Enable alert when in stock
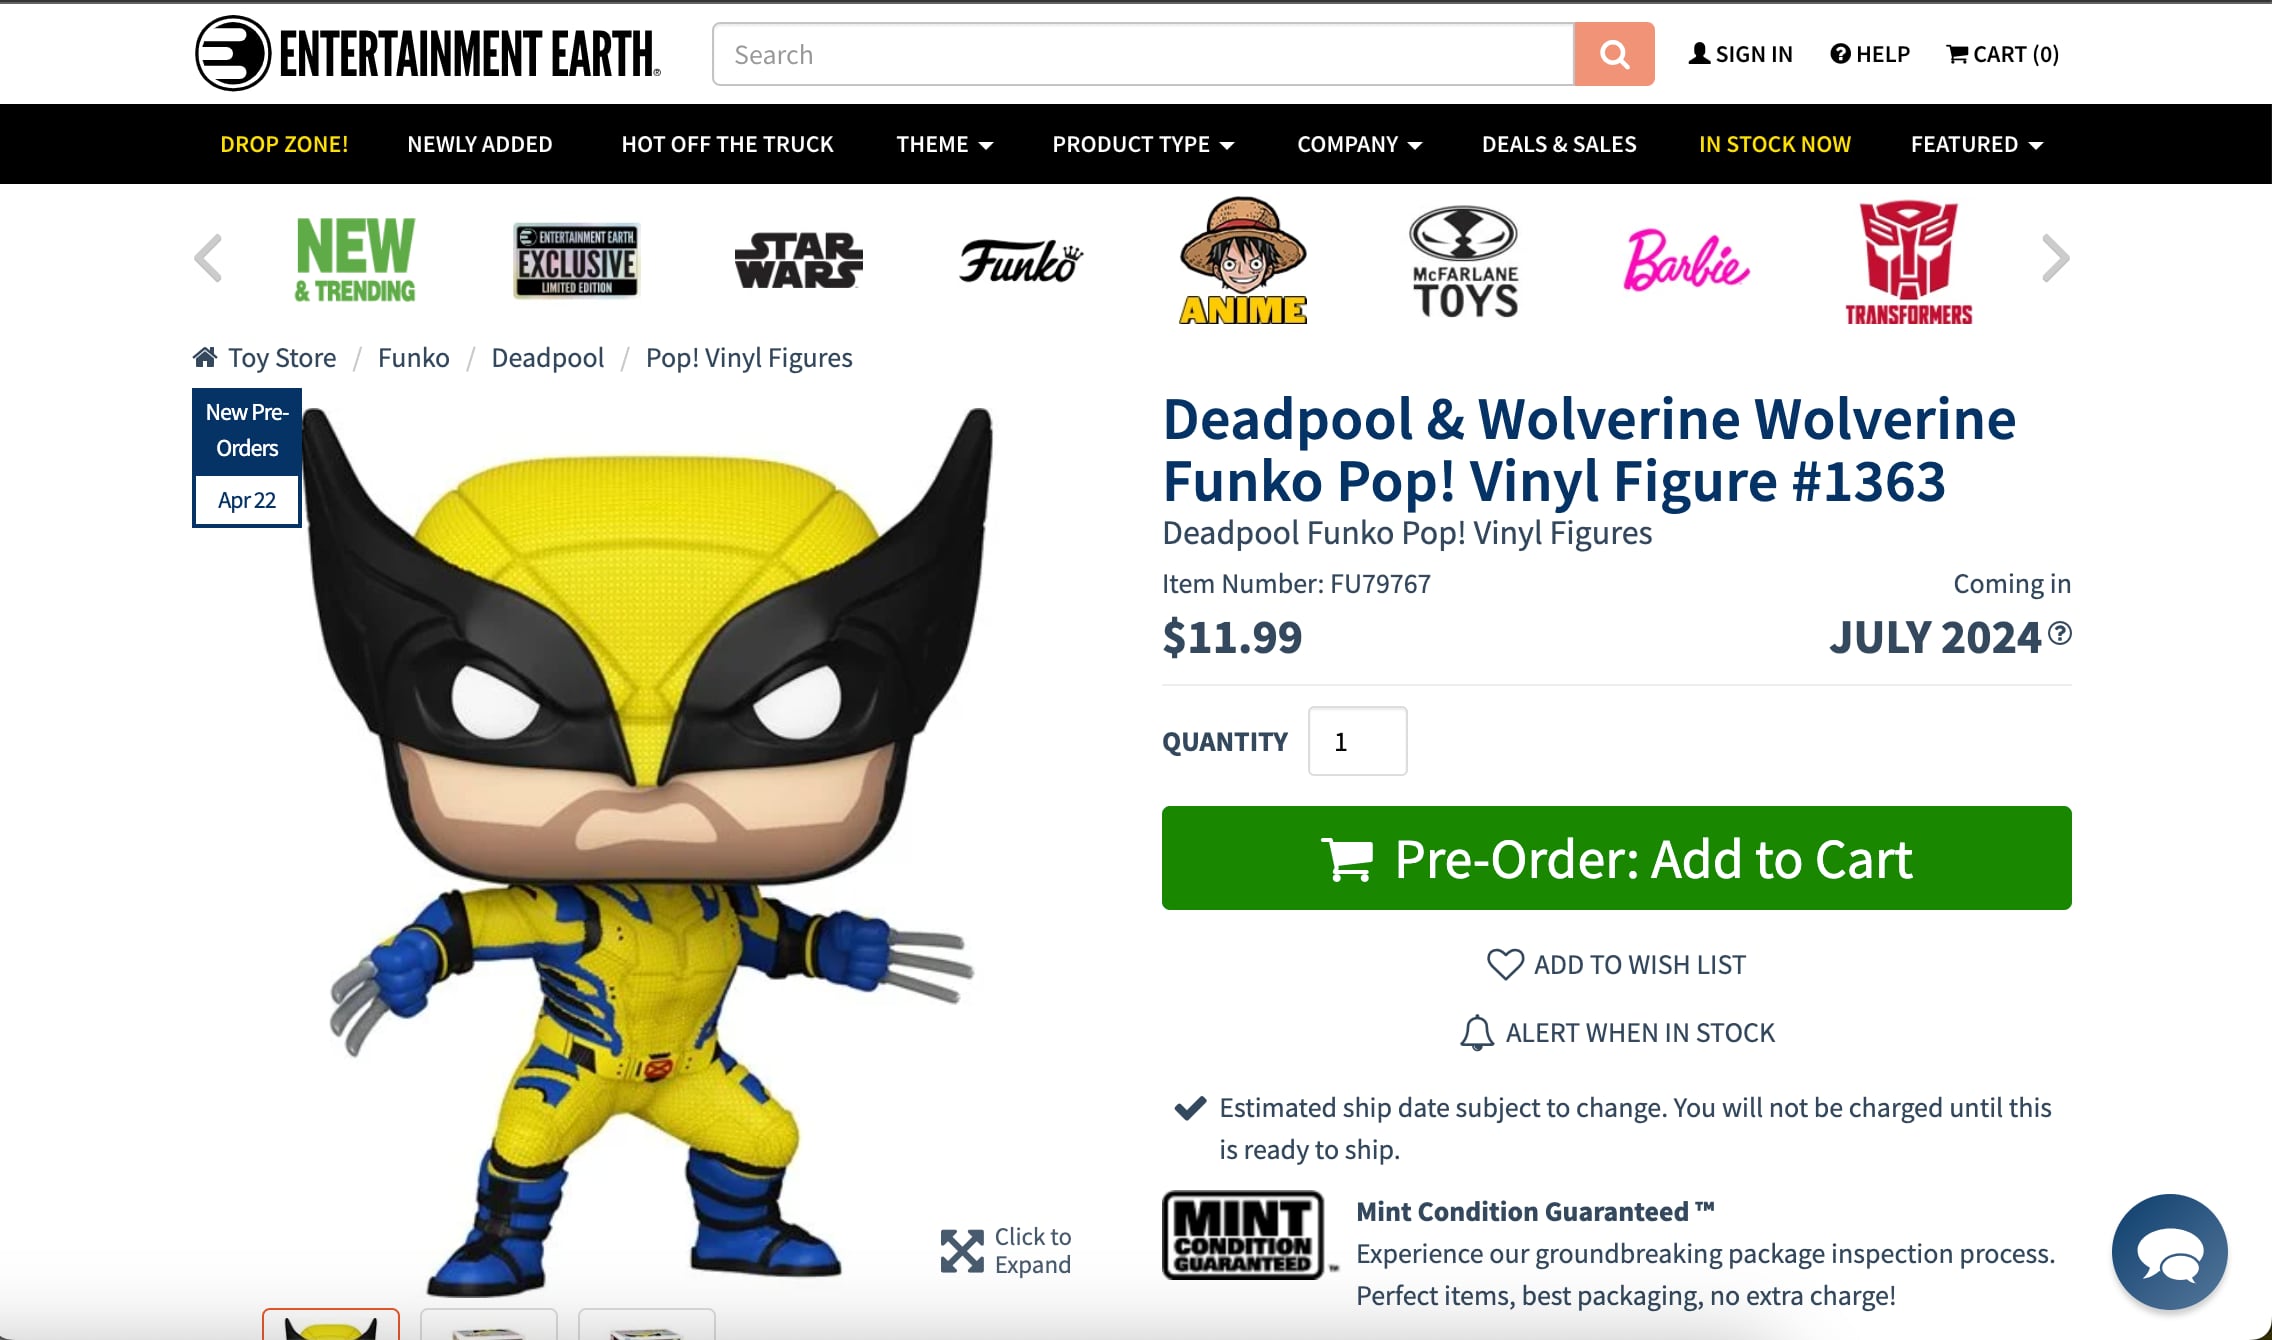The width and height of the screenshot is (2272, 1340). coord(1616,1032)
